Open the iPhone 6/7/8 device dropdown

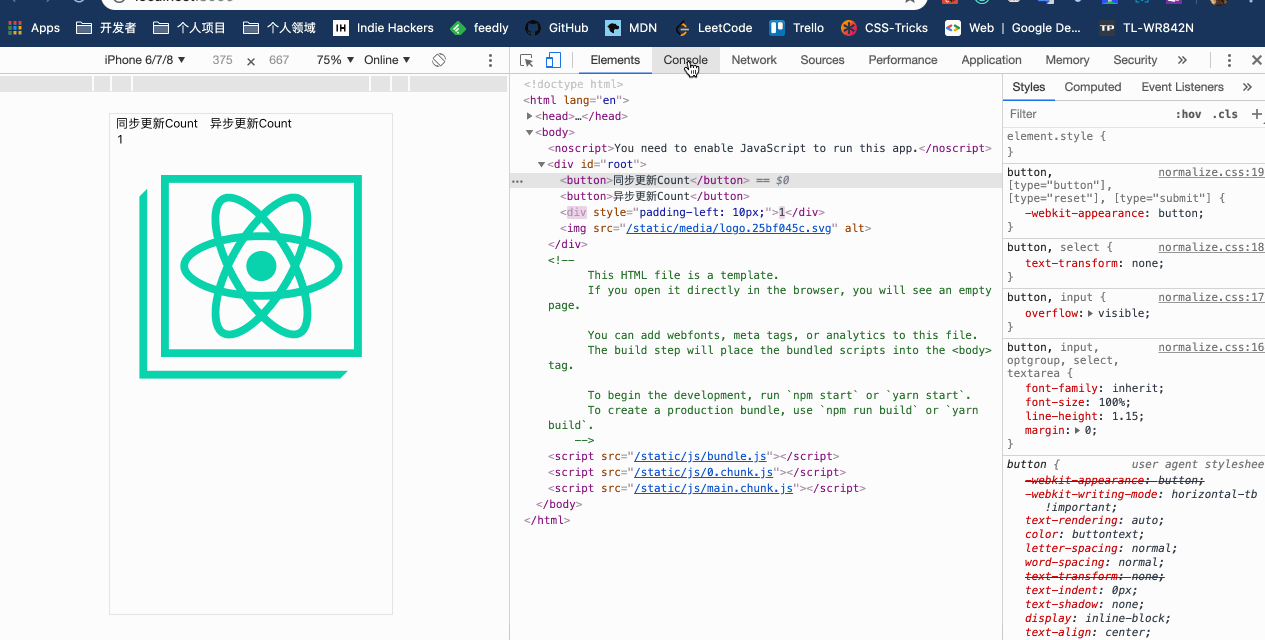click(x=145, y=60)
